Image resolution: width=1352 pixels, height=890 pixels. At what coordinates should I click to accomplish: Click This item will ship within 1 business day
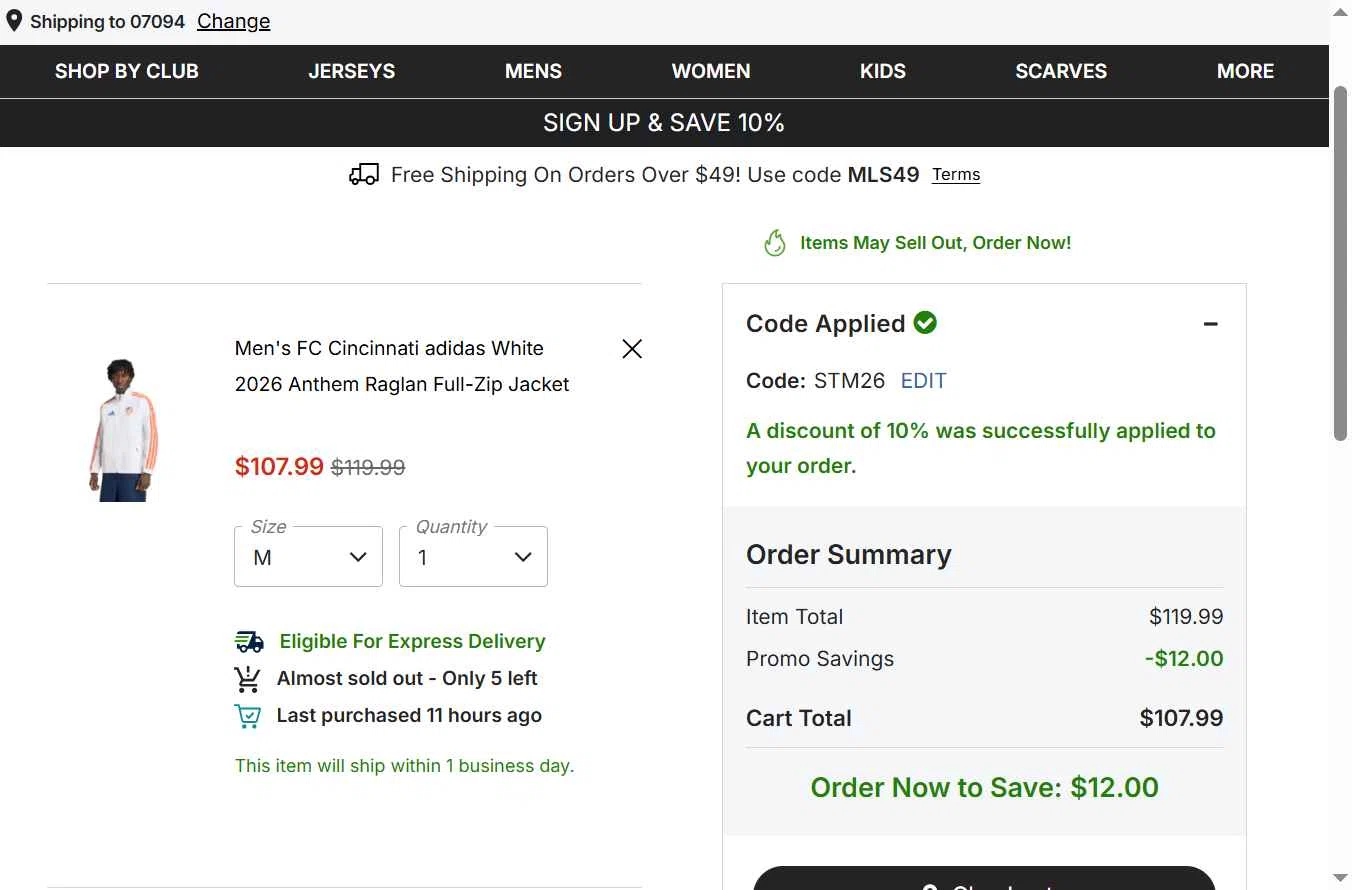point(404,766)
